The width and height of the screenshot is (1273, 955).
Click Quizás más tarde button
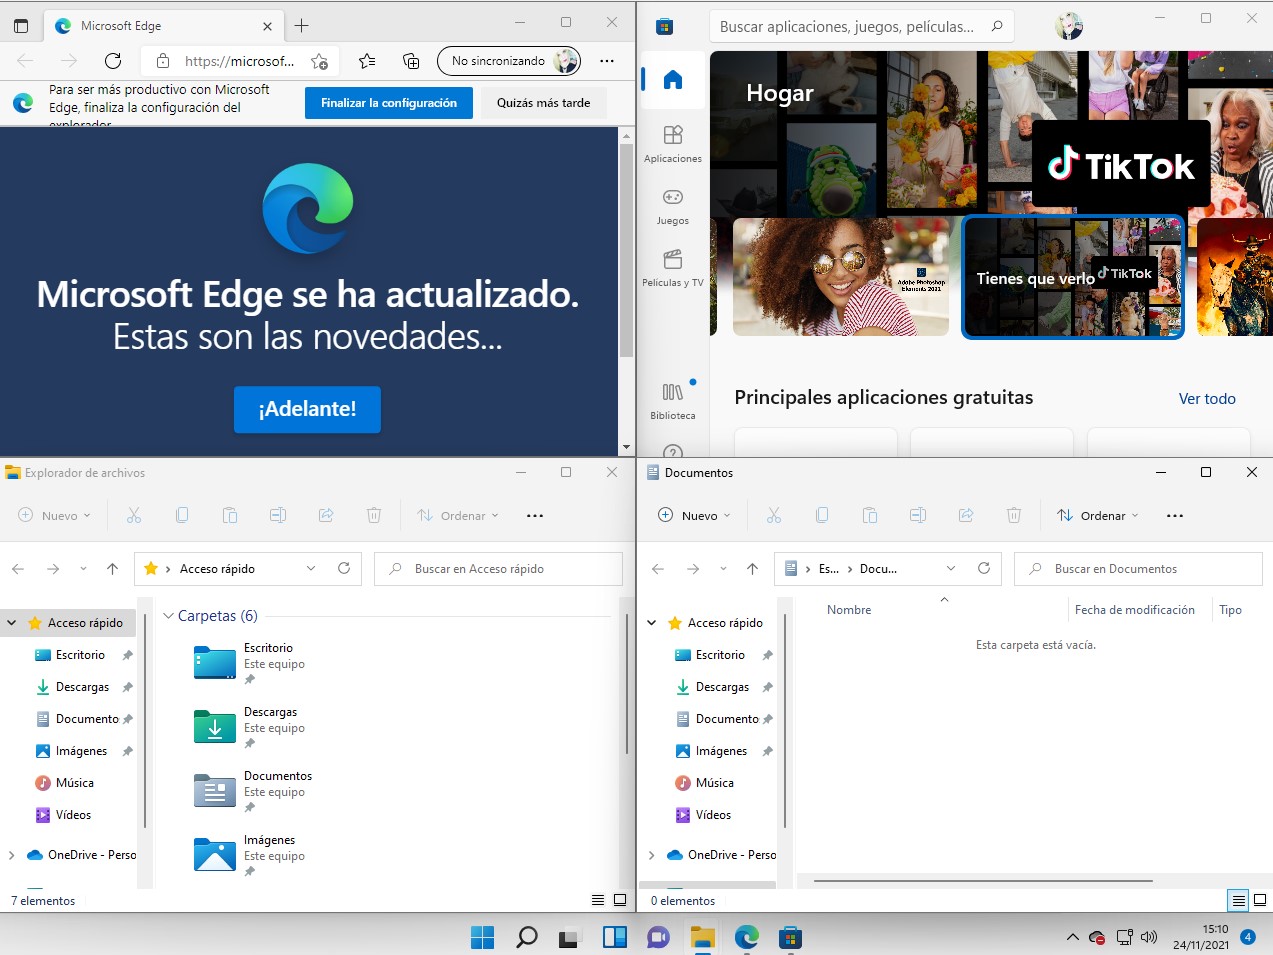click(543, 103)
